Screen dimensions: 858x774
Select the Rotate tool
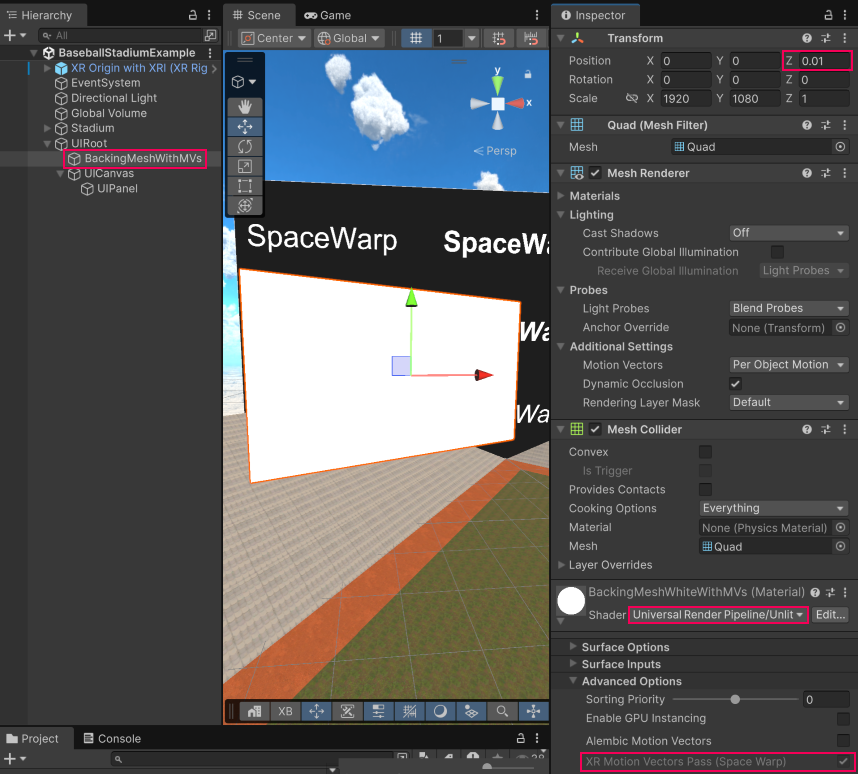point(245,146)
